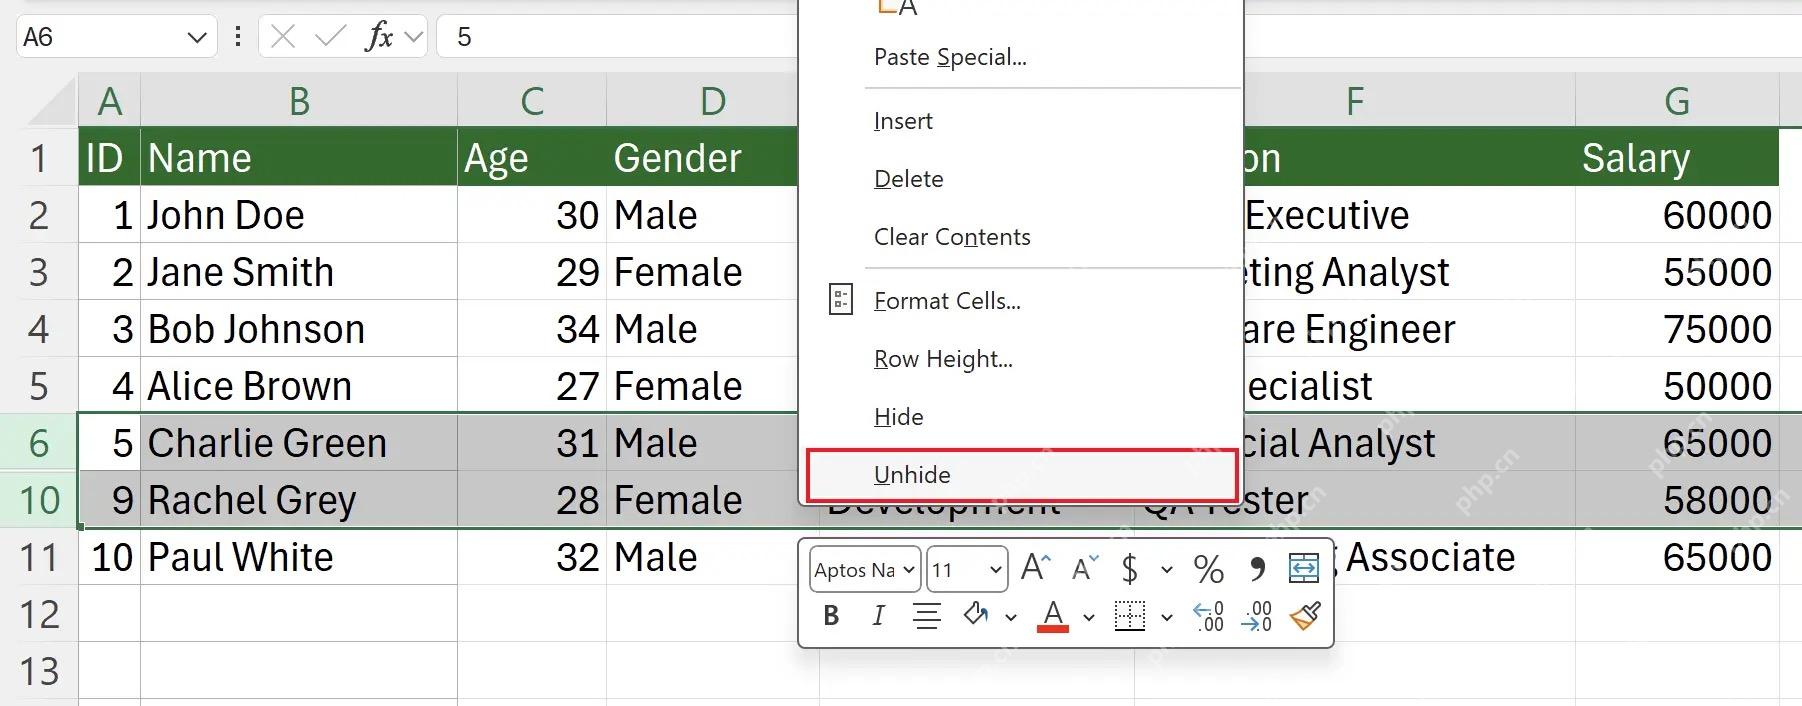This screenshot has width=1802, height=706.
Task: Click the Format Cells menu icon
Action: coord(841,300)
